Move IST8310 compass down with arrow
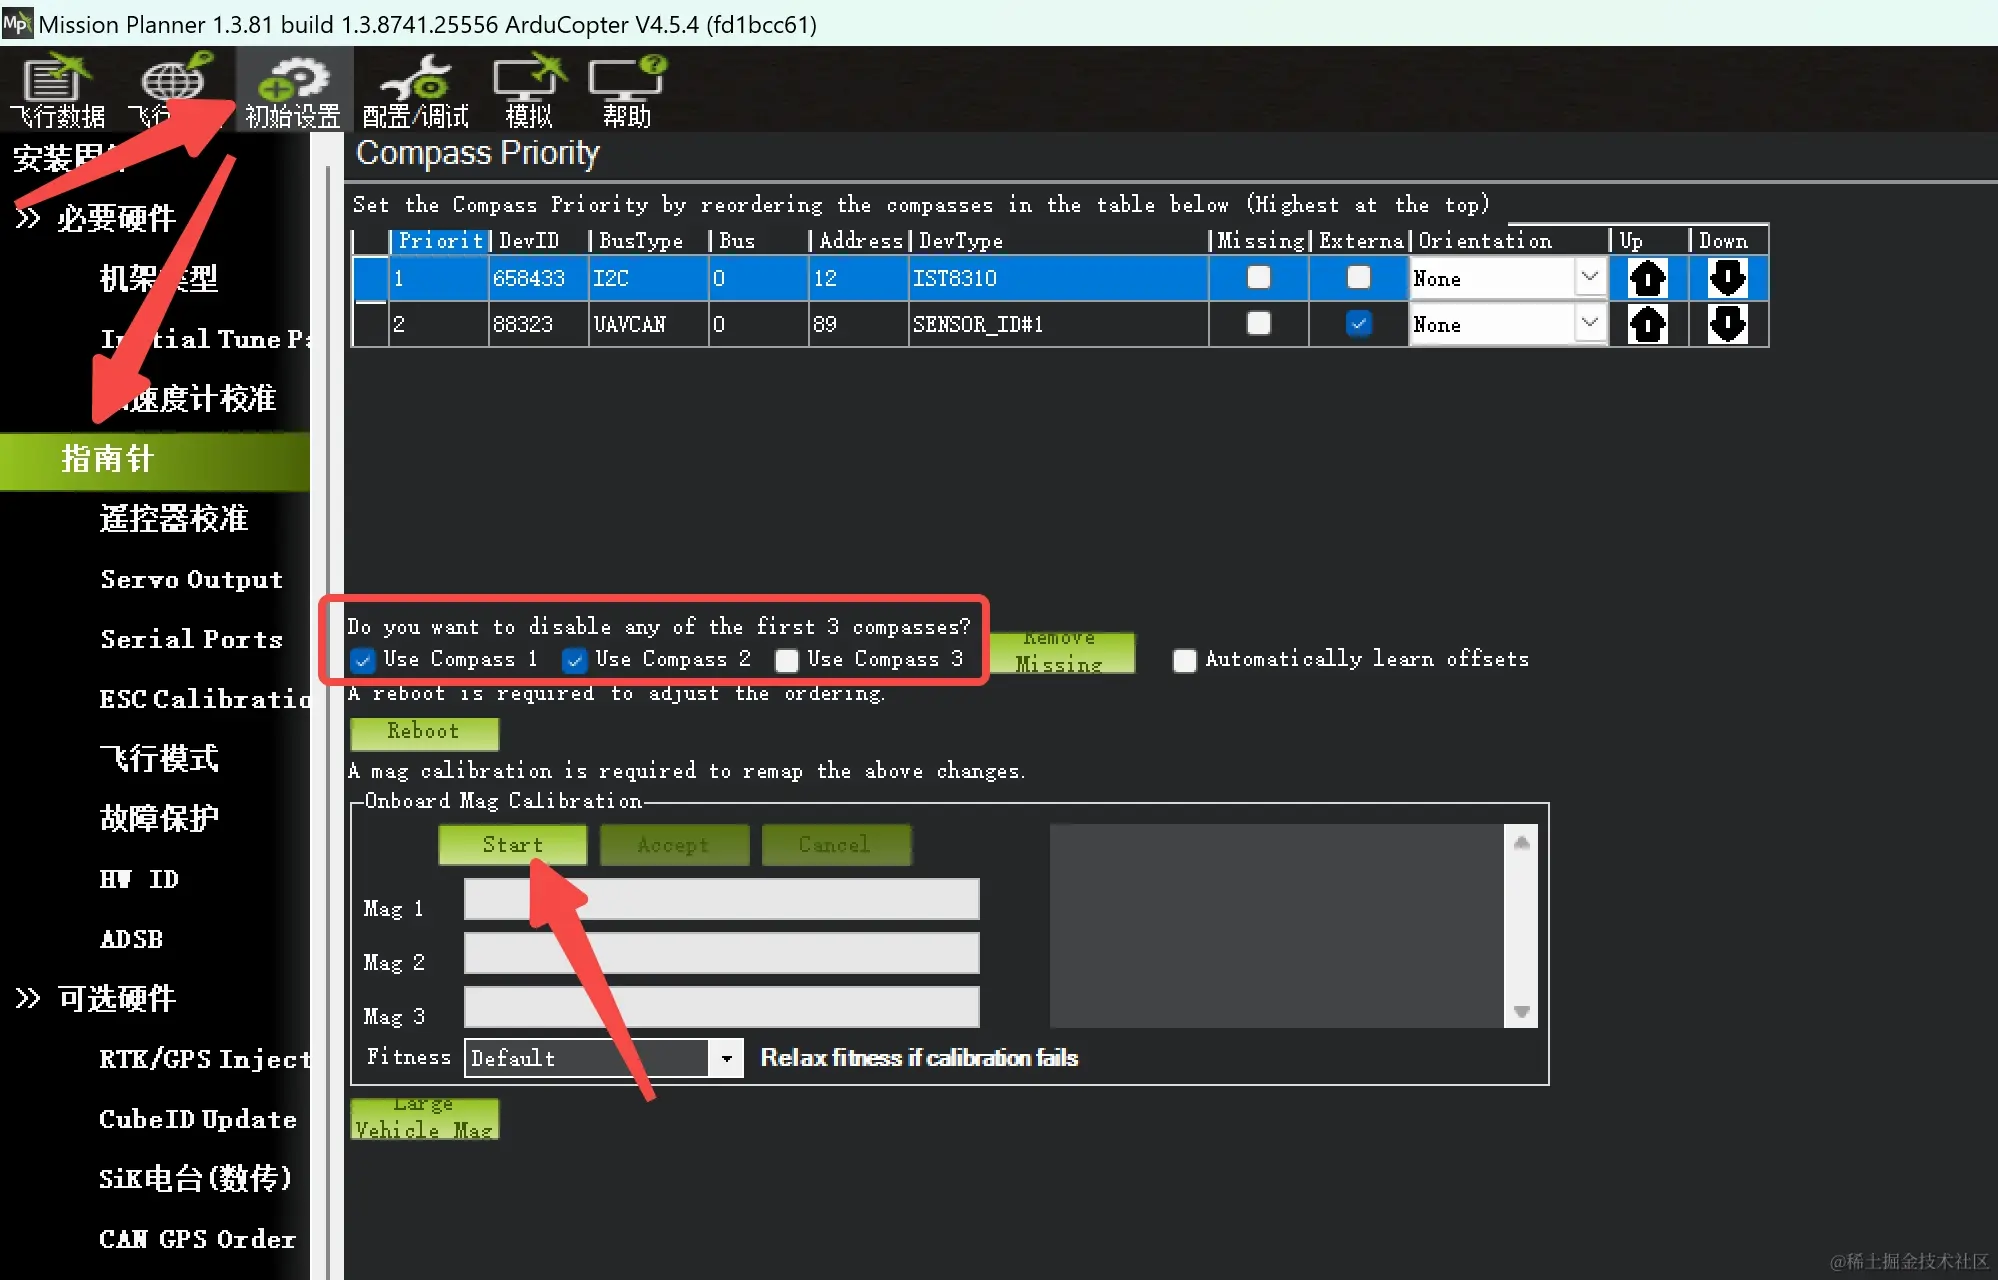The width and height of the screenshot is (1998, 1280). (x=1727, y=278)
